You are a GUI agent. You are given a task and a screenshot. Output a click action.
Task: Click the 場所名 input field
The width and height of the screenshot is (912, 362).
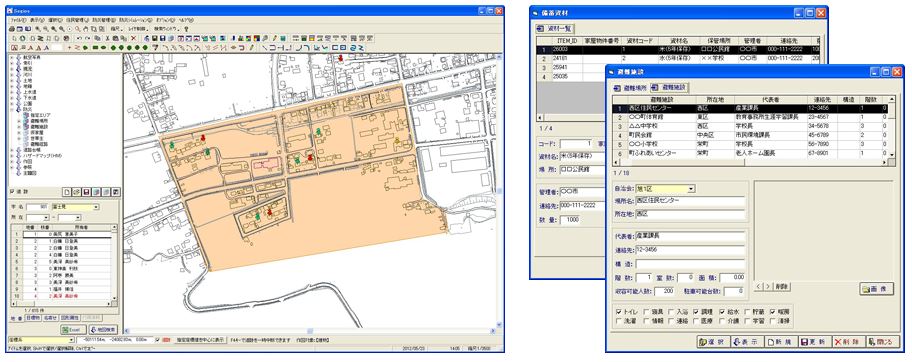[690, 200]
